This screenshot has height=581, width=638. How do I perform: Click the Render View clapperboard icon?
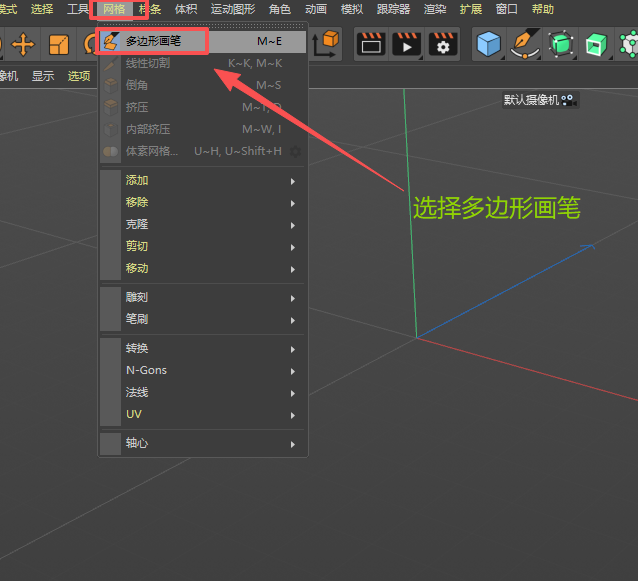[371, 44]
